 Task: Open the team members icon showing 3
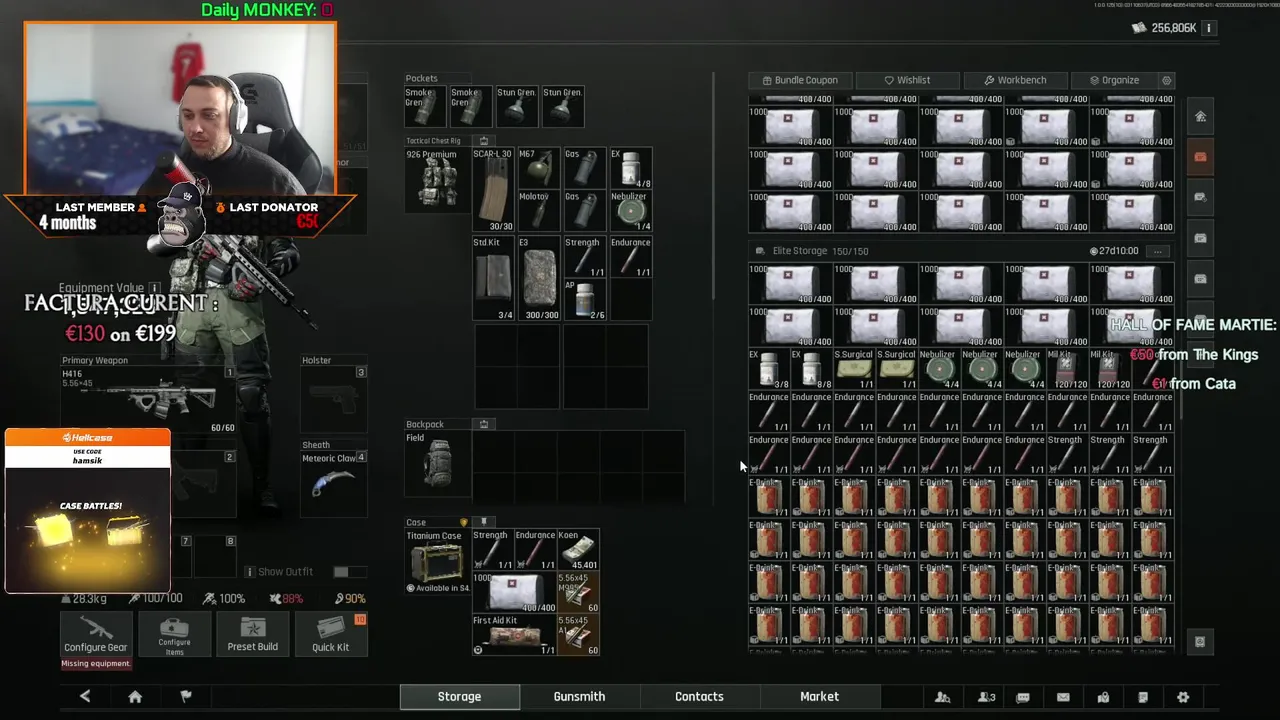pos(986,697)
